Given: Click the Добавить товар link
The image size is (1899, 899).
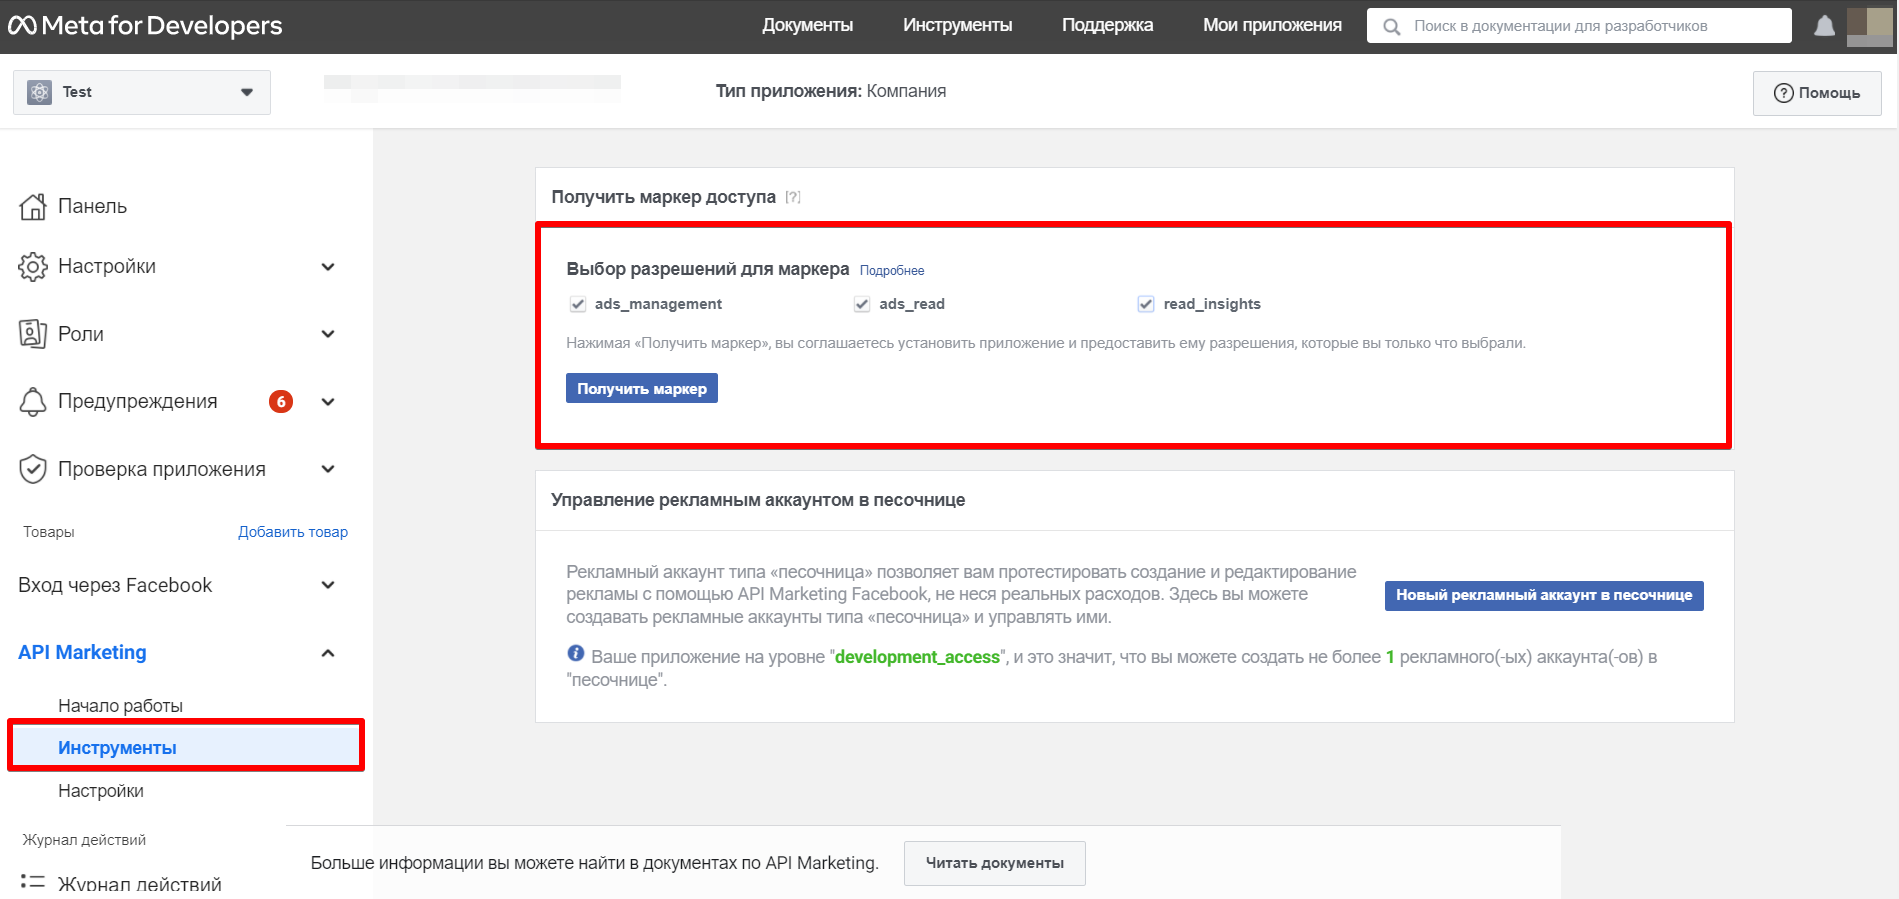Looking at the screenshot, I should (292, 532).
